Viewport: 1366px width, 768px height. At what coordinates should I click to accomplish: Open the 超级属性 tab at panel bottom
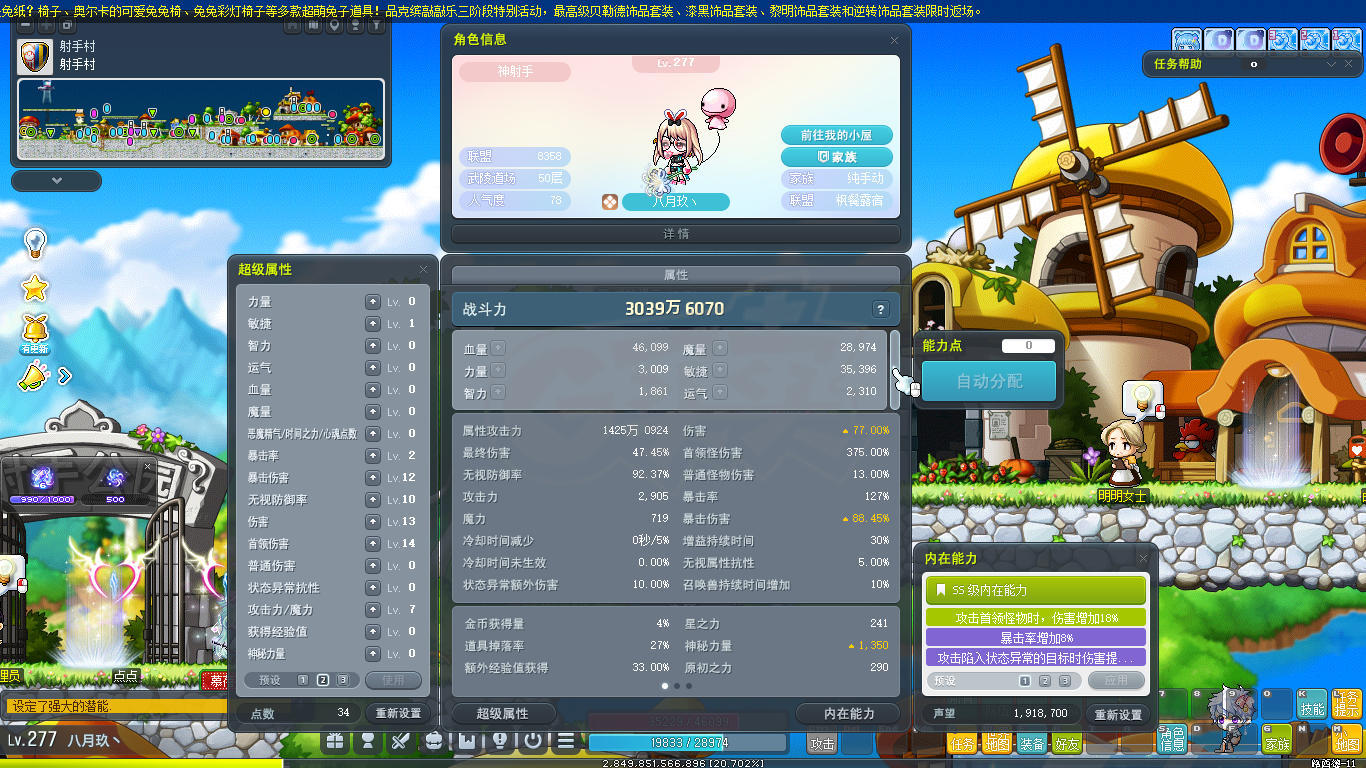click(502, 713)
